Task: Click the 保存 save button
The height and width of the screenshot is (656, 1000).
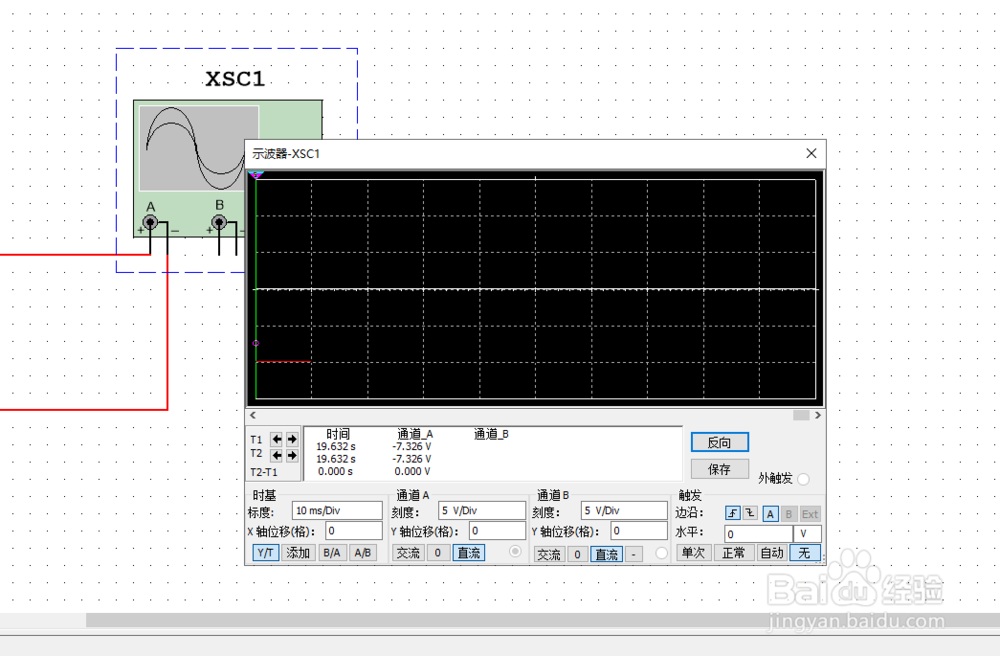Action: 719,470
